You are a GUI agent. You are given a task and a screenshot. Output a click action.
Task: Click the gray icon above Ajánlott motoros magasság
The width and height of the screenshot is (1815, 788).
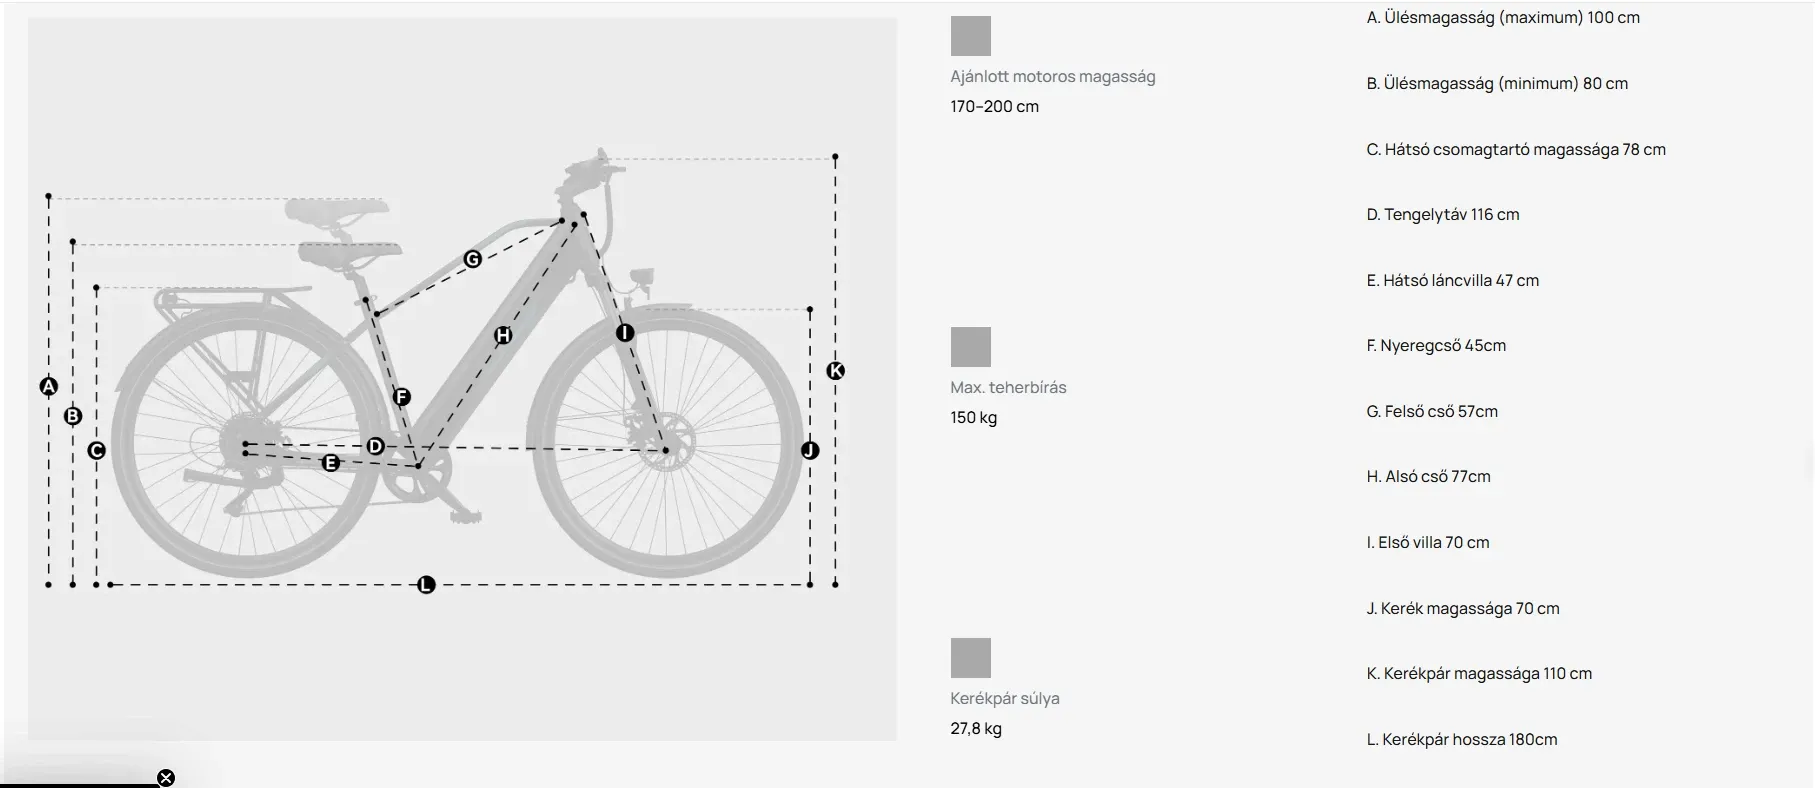970,36
